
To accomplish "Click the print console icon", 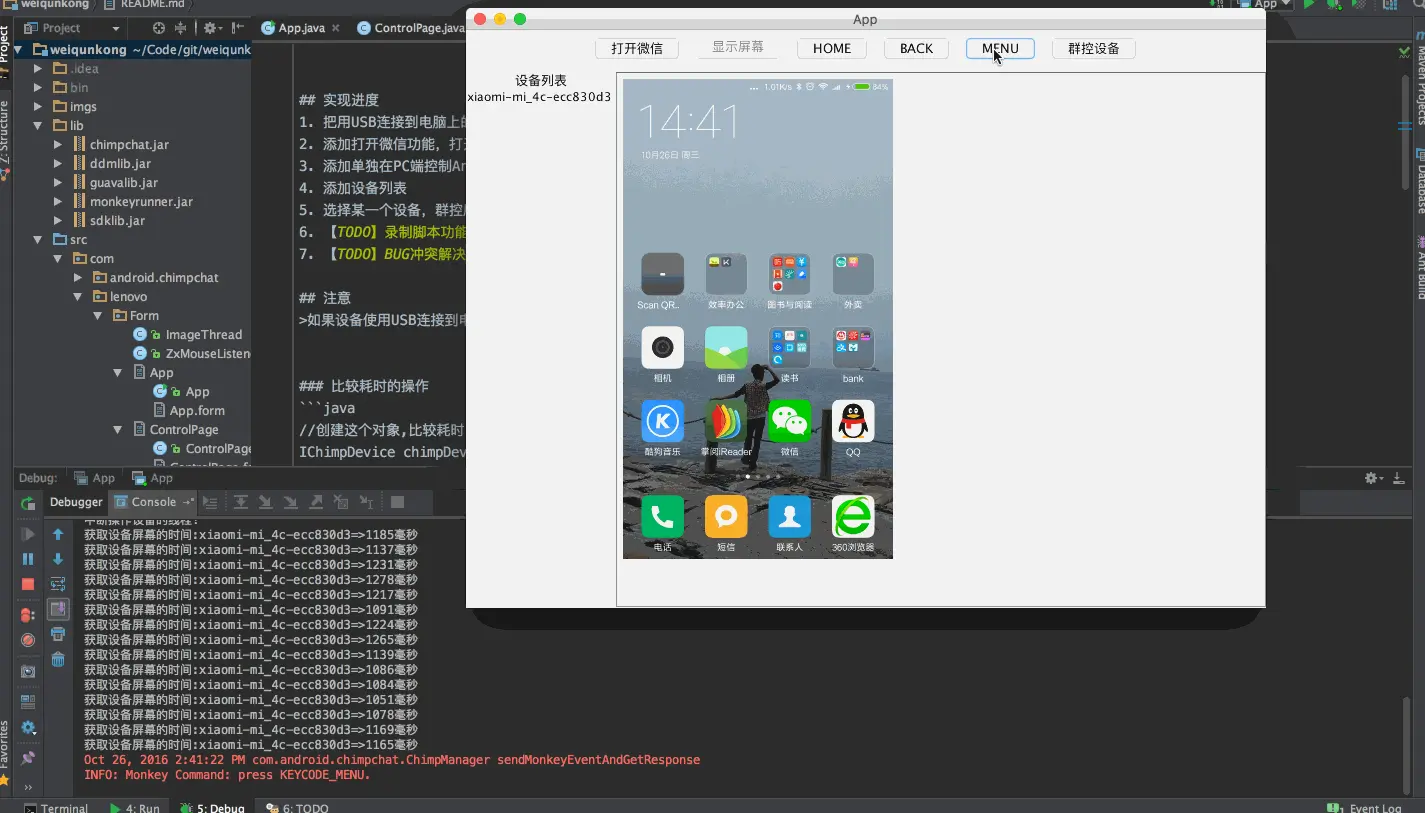I will [x=58, y=634].
